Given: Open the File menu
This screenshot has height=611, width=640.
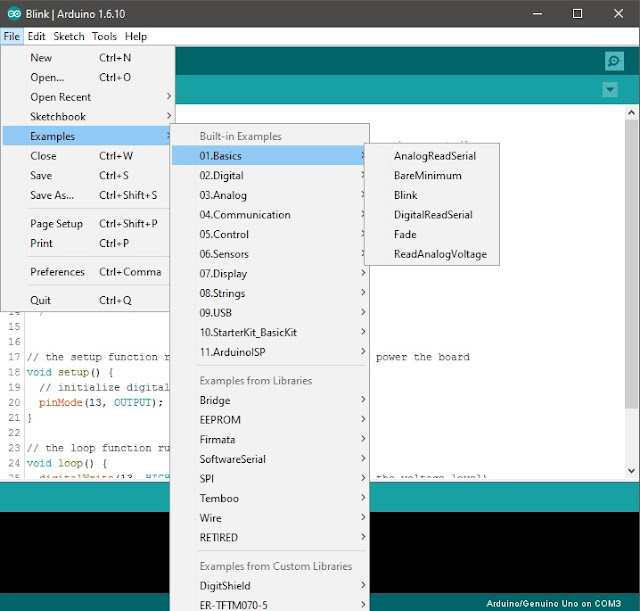Looking at the screenshot, I should pyautogui.click(x=11, y=36).
